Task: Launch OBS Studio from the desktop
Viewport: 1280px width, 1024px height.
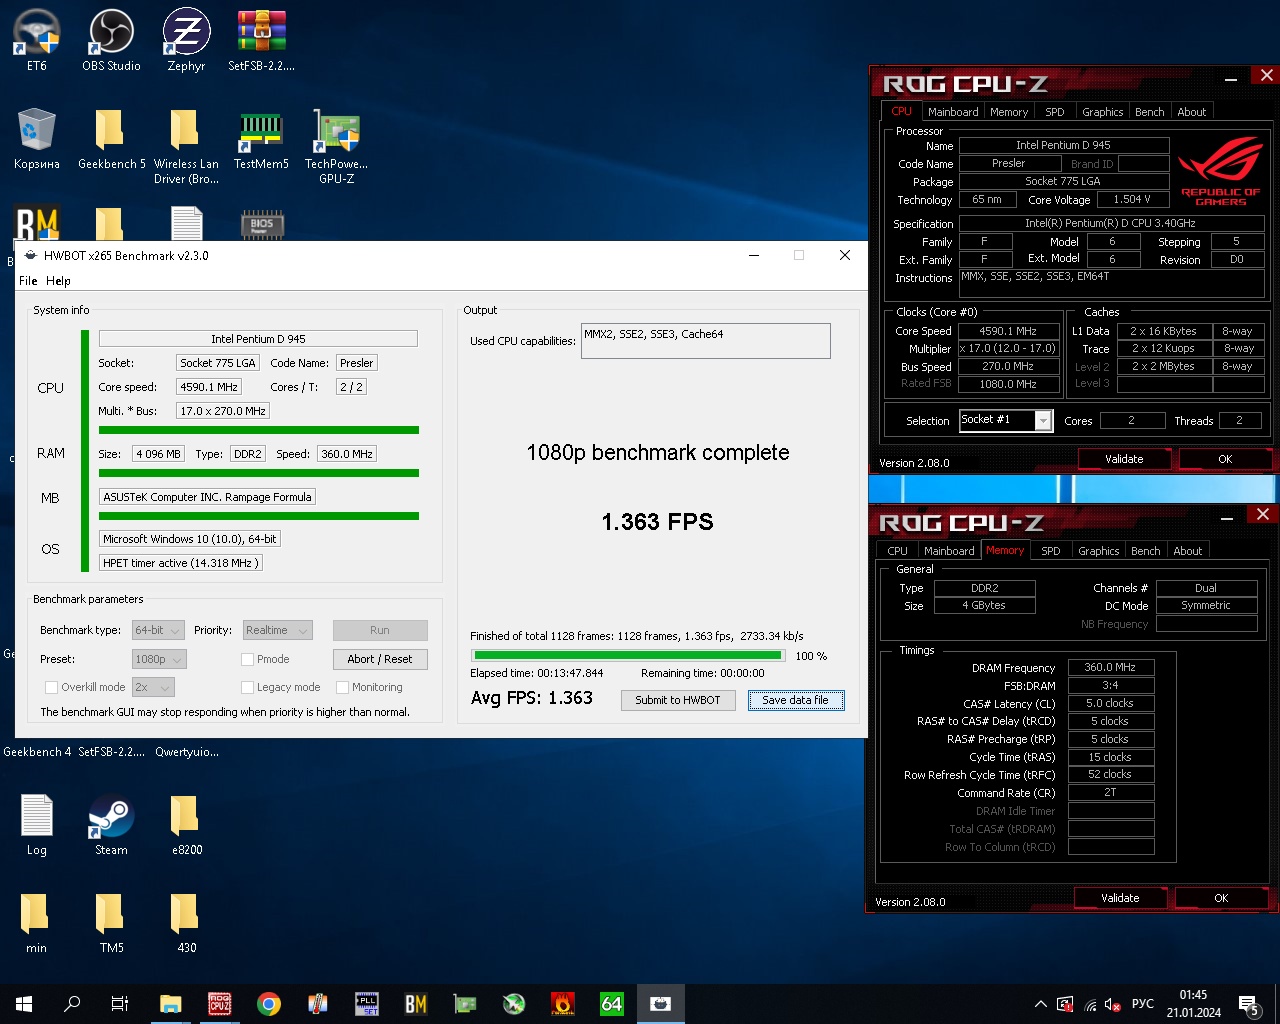Action: coord(111,40)
